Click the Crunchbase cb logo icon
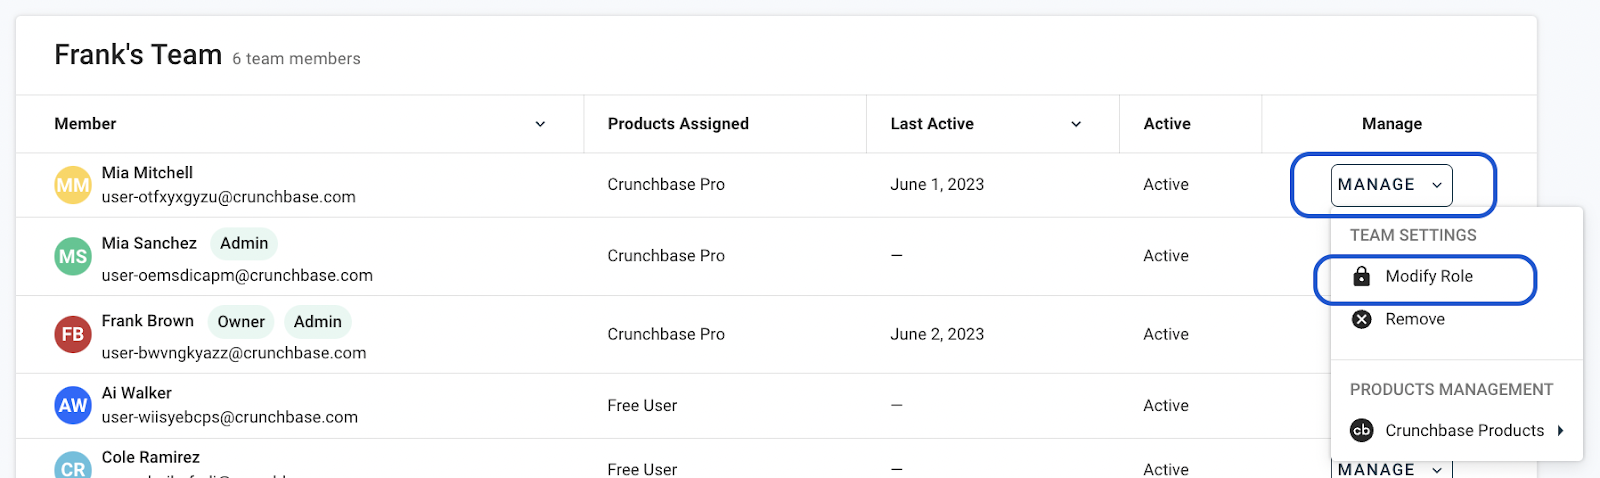The height and width of the screenshot is (478, 1600). [1361, 430]
